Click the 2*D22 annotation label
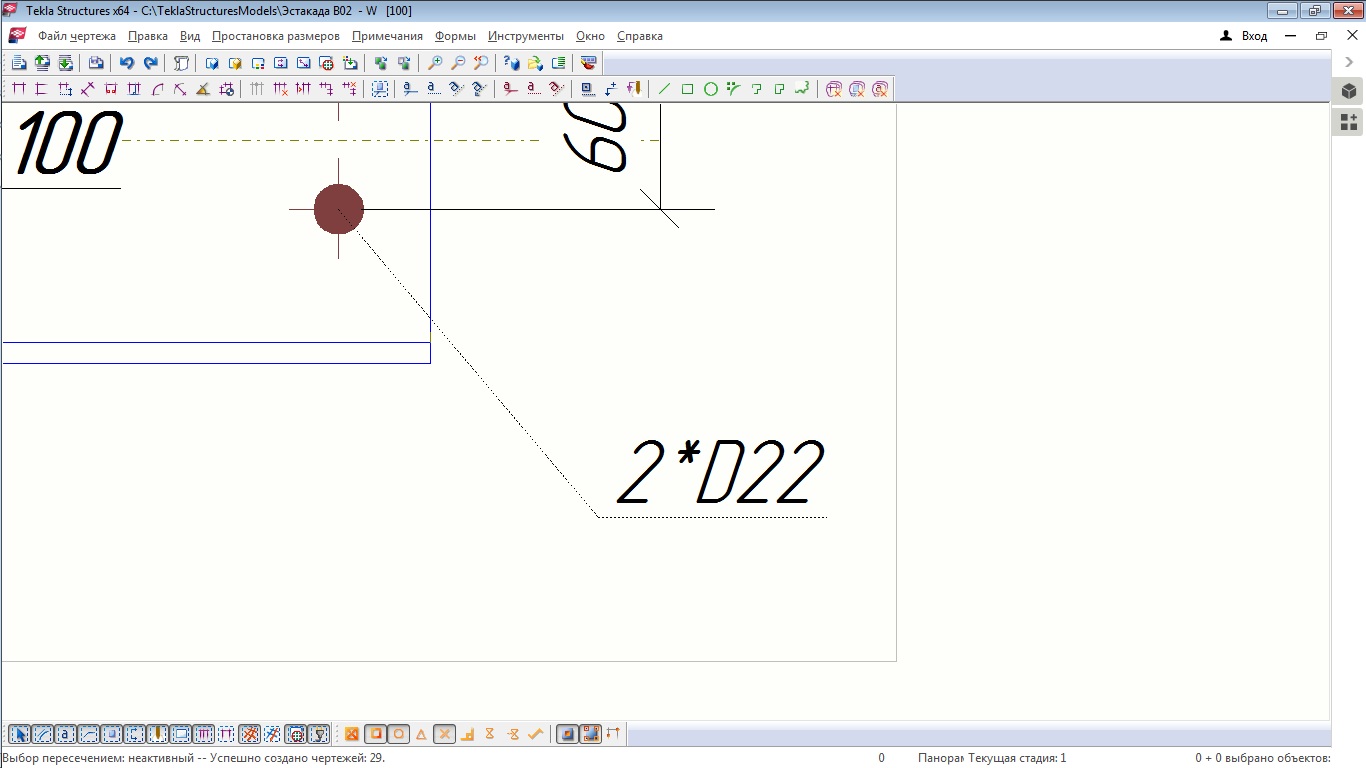This screenshot has width=1366, height=768. (x=720, y=474)
